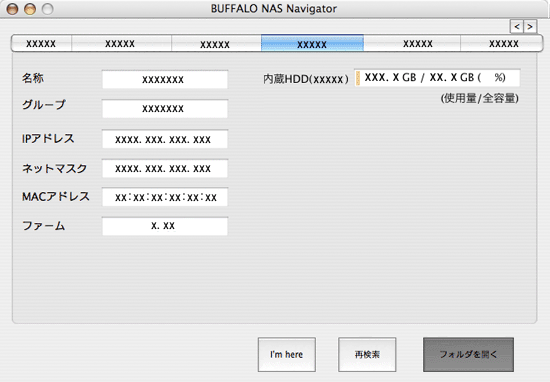Click the ネットマスク value field
This screenshot has width=550, height=382.
point(165,168)
